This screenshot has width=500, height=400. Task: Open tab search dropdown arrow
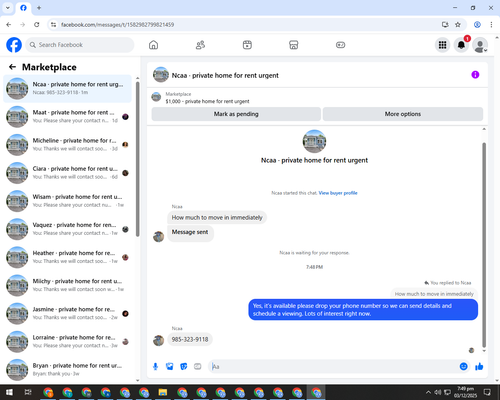tap(8, 8)
